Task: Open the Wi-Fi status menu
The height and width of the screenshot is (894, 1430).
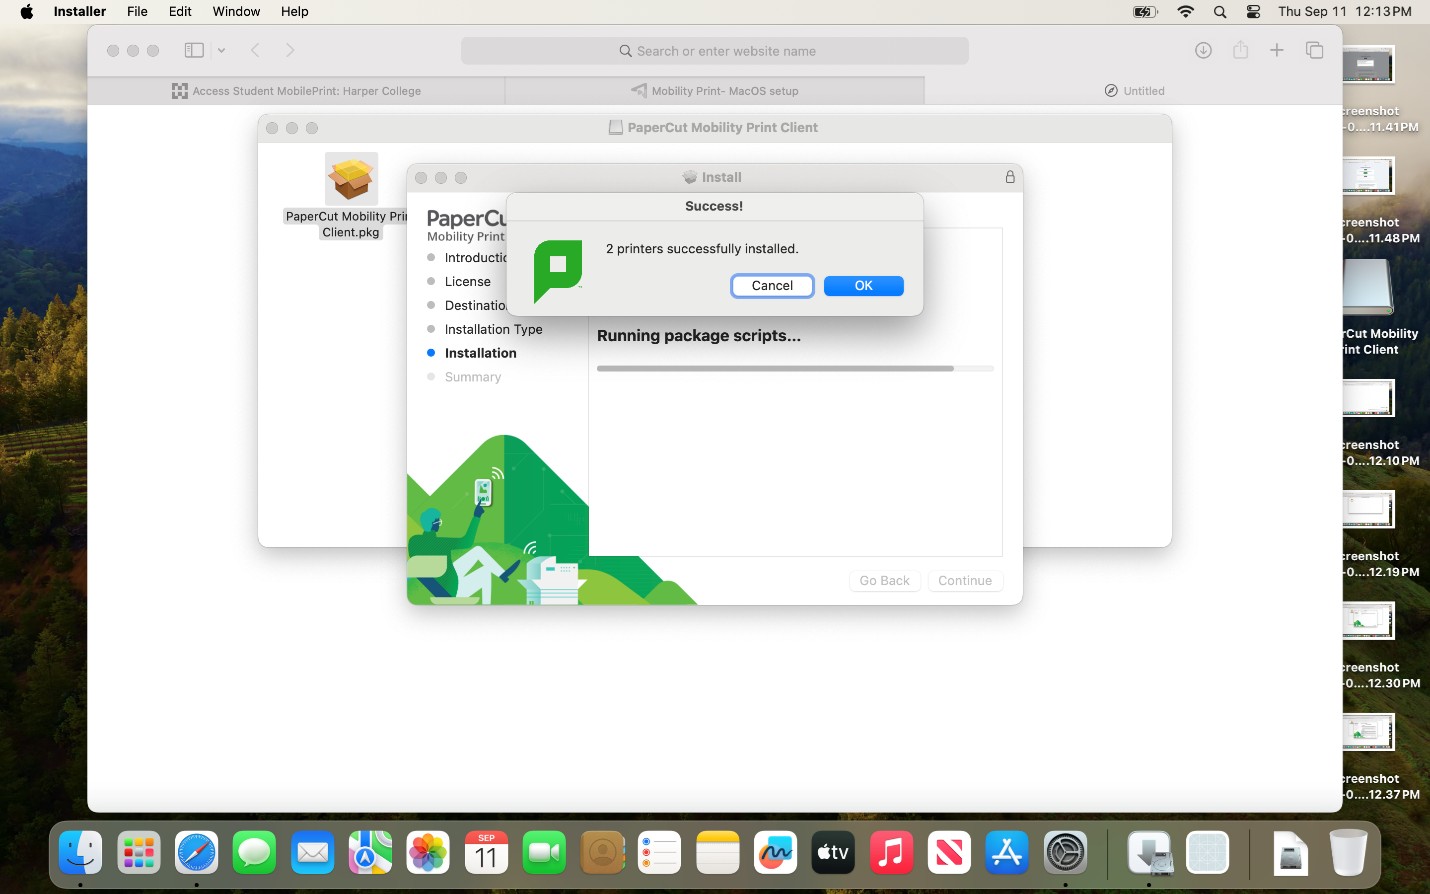Action: (1185, 12)
